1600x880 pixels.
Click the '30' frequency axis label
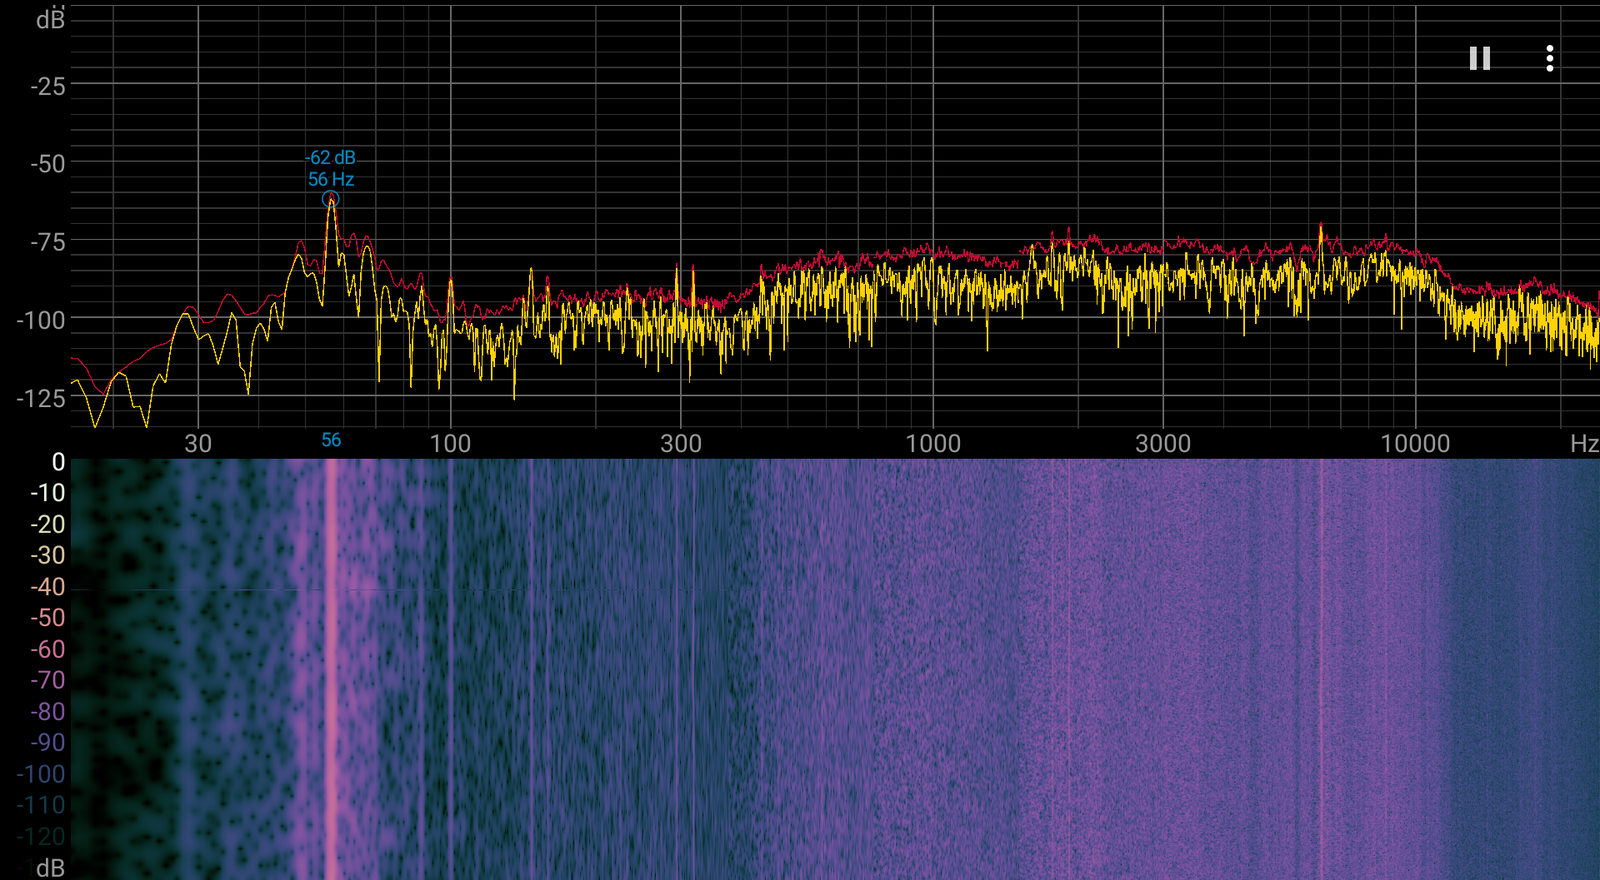pyautogui.click(x=198, y=443)
